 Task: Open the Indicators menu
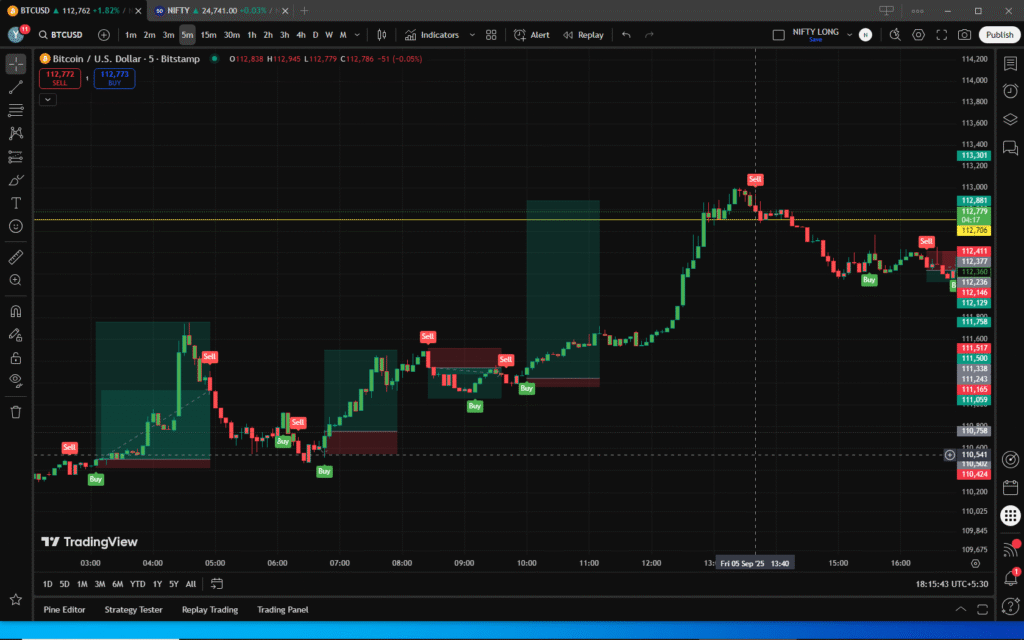click(x=432, y=35)
